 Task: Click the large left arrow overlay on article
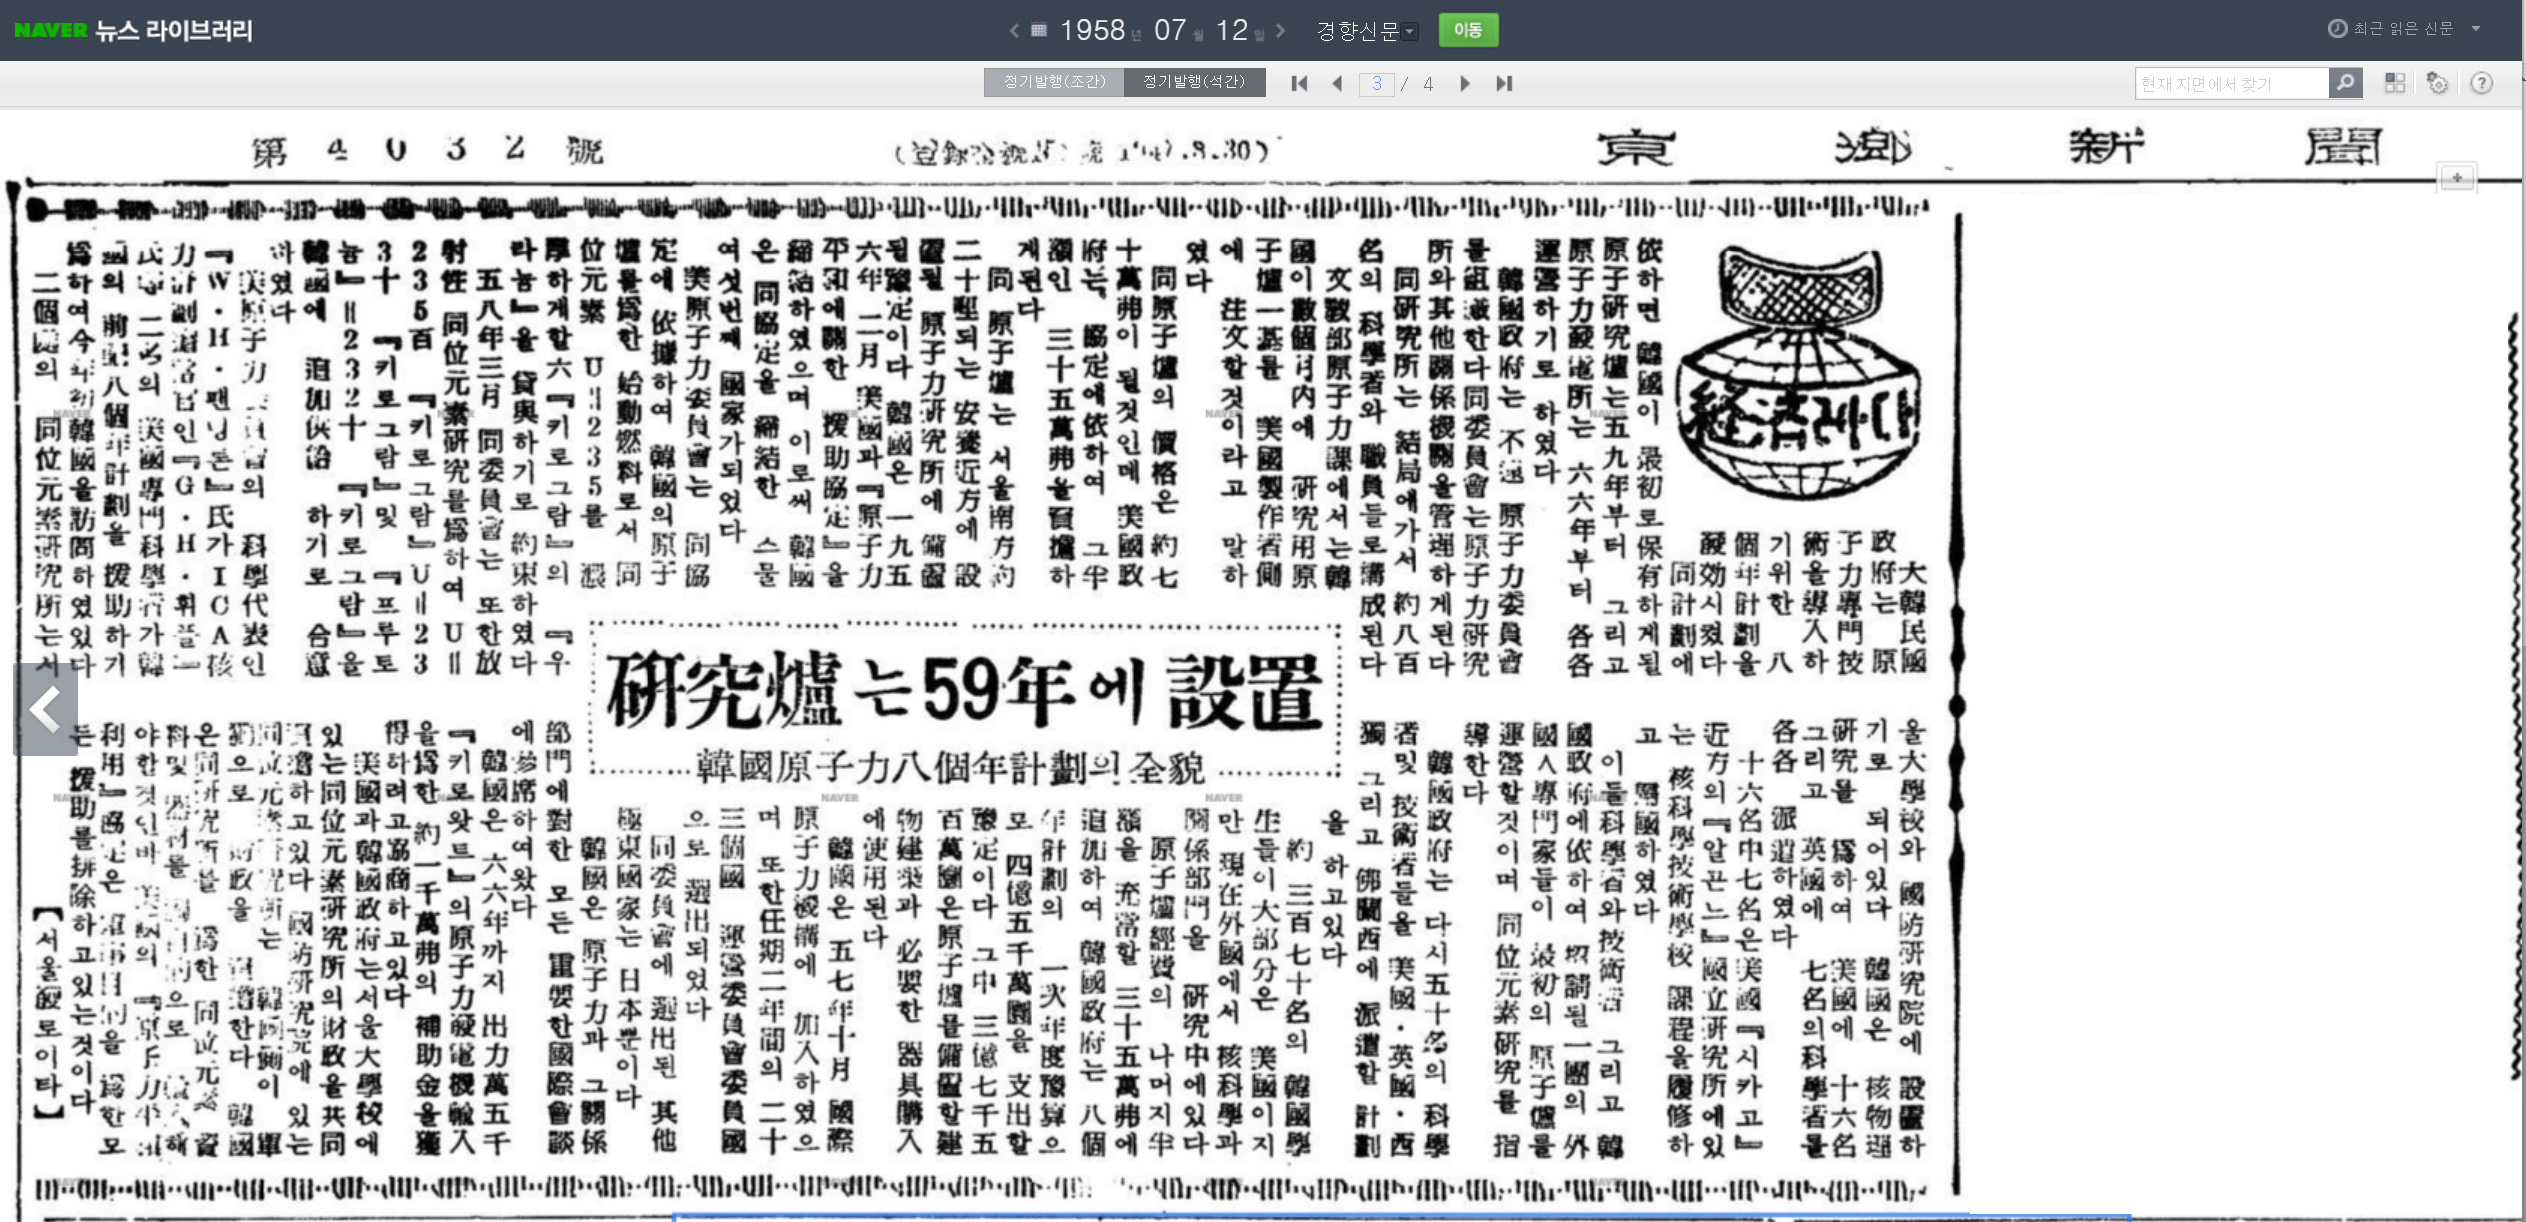click(45, 709)
